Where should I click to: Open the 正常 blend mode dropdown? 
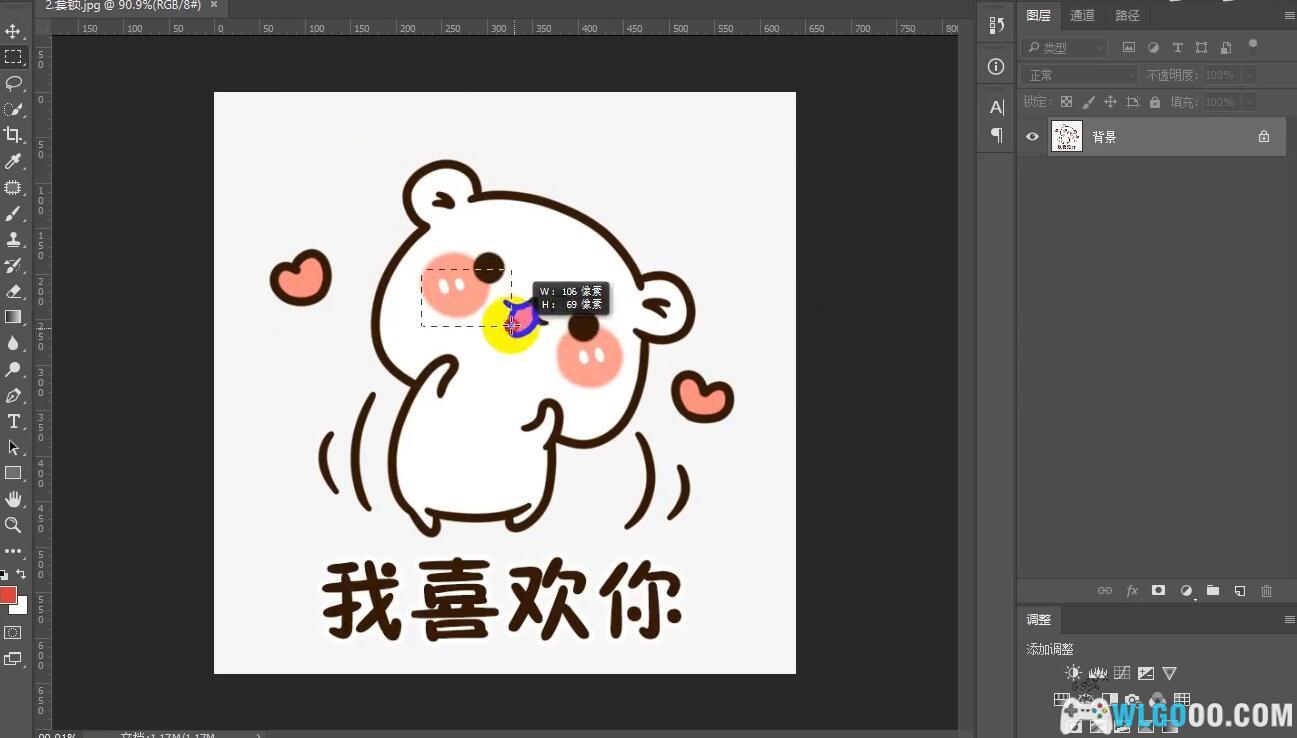click(x=1080, y=75)
